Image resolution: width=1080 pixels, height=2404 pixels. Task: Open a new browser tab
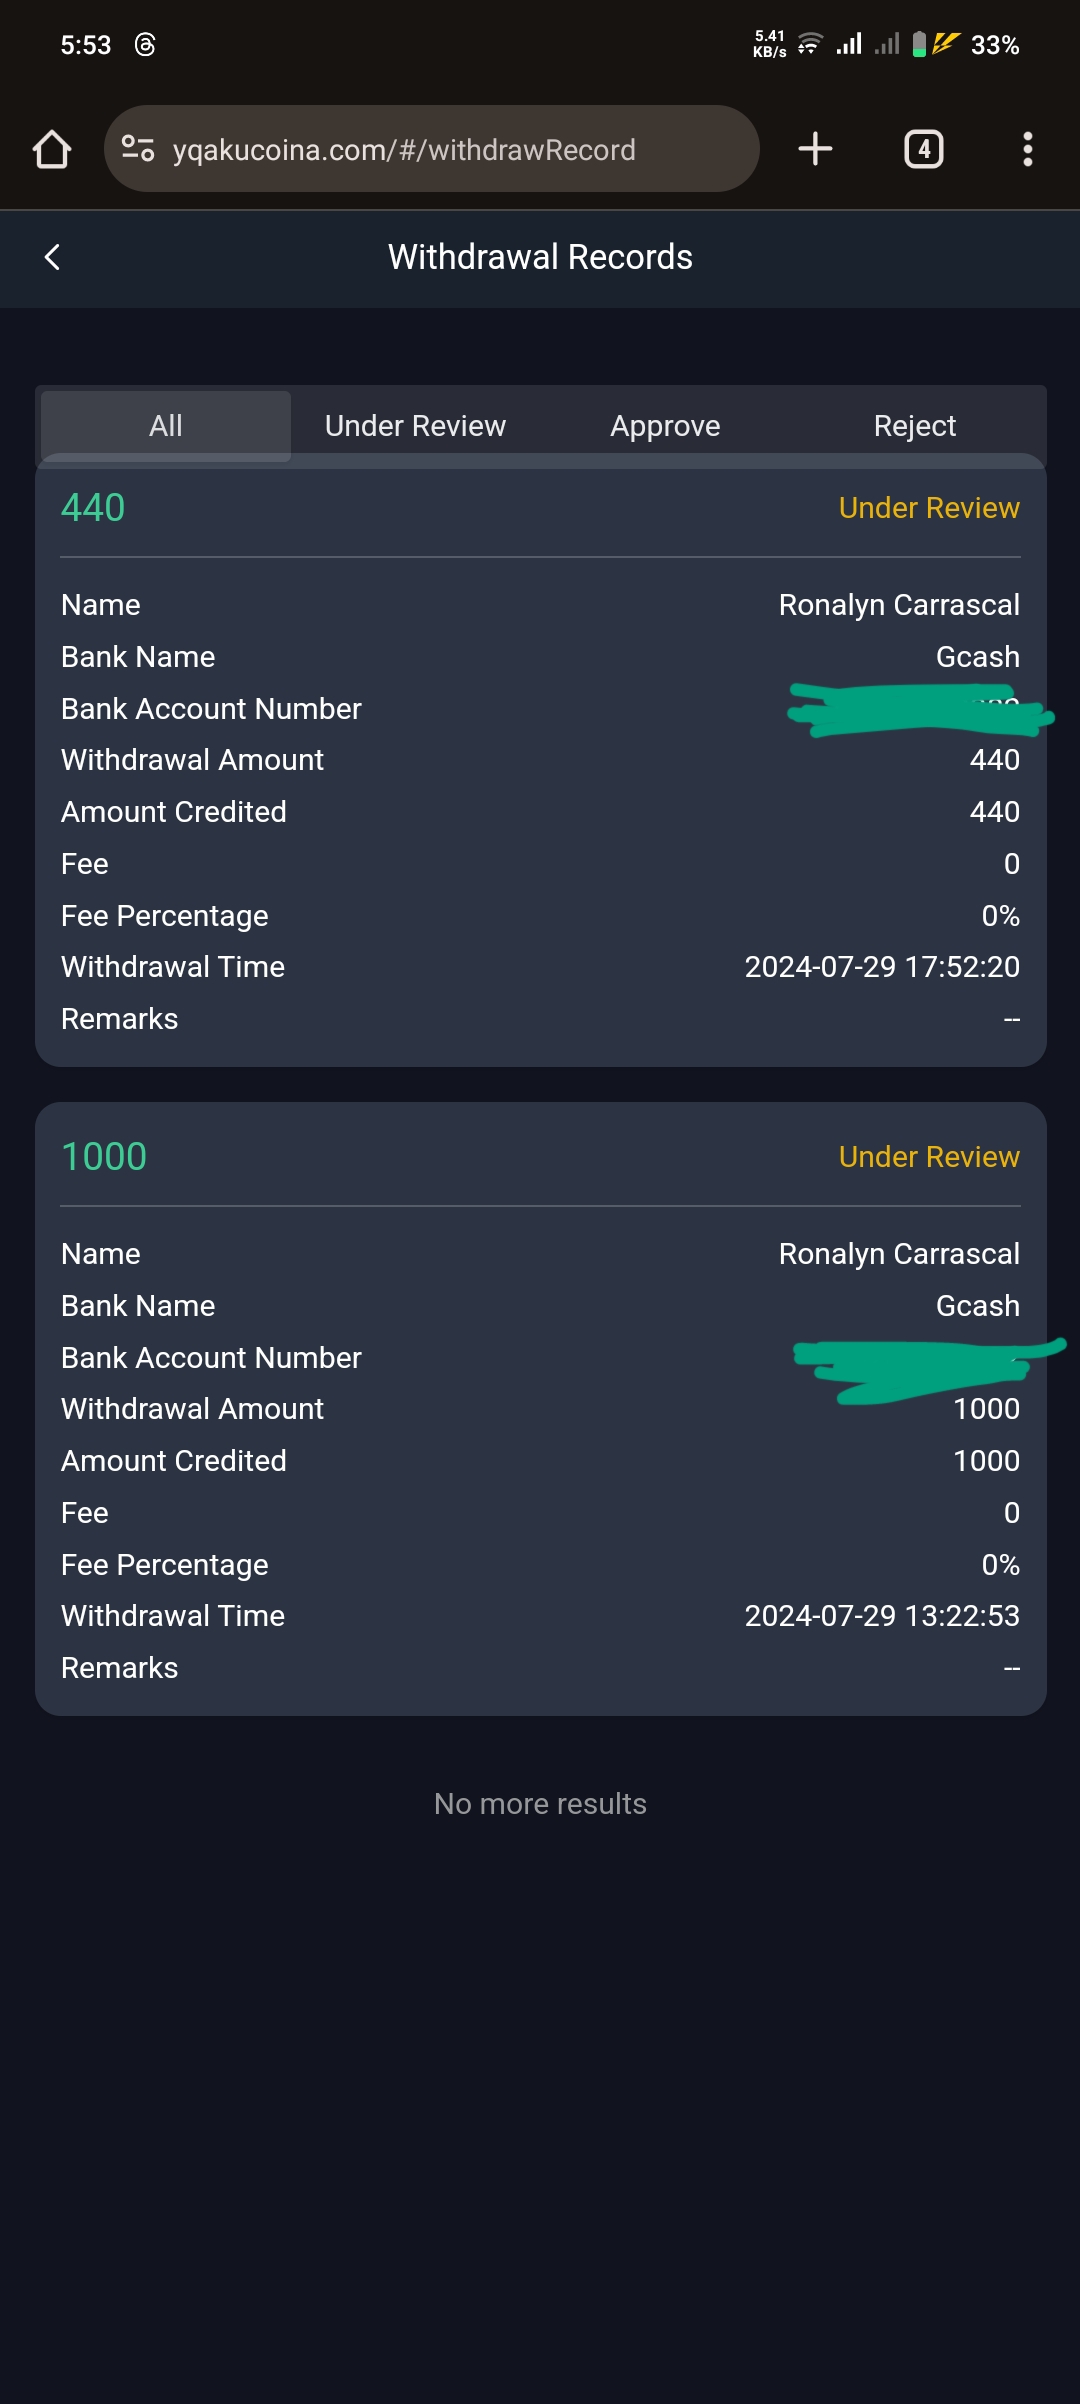[815, 150]
